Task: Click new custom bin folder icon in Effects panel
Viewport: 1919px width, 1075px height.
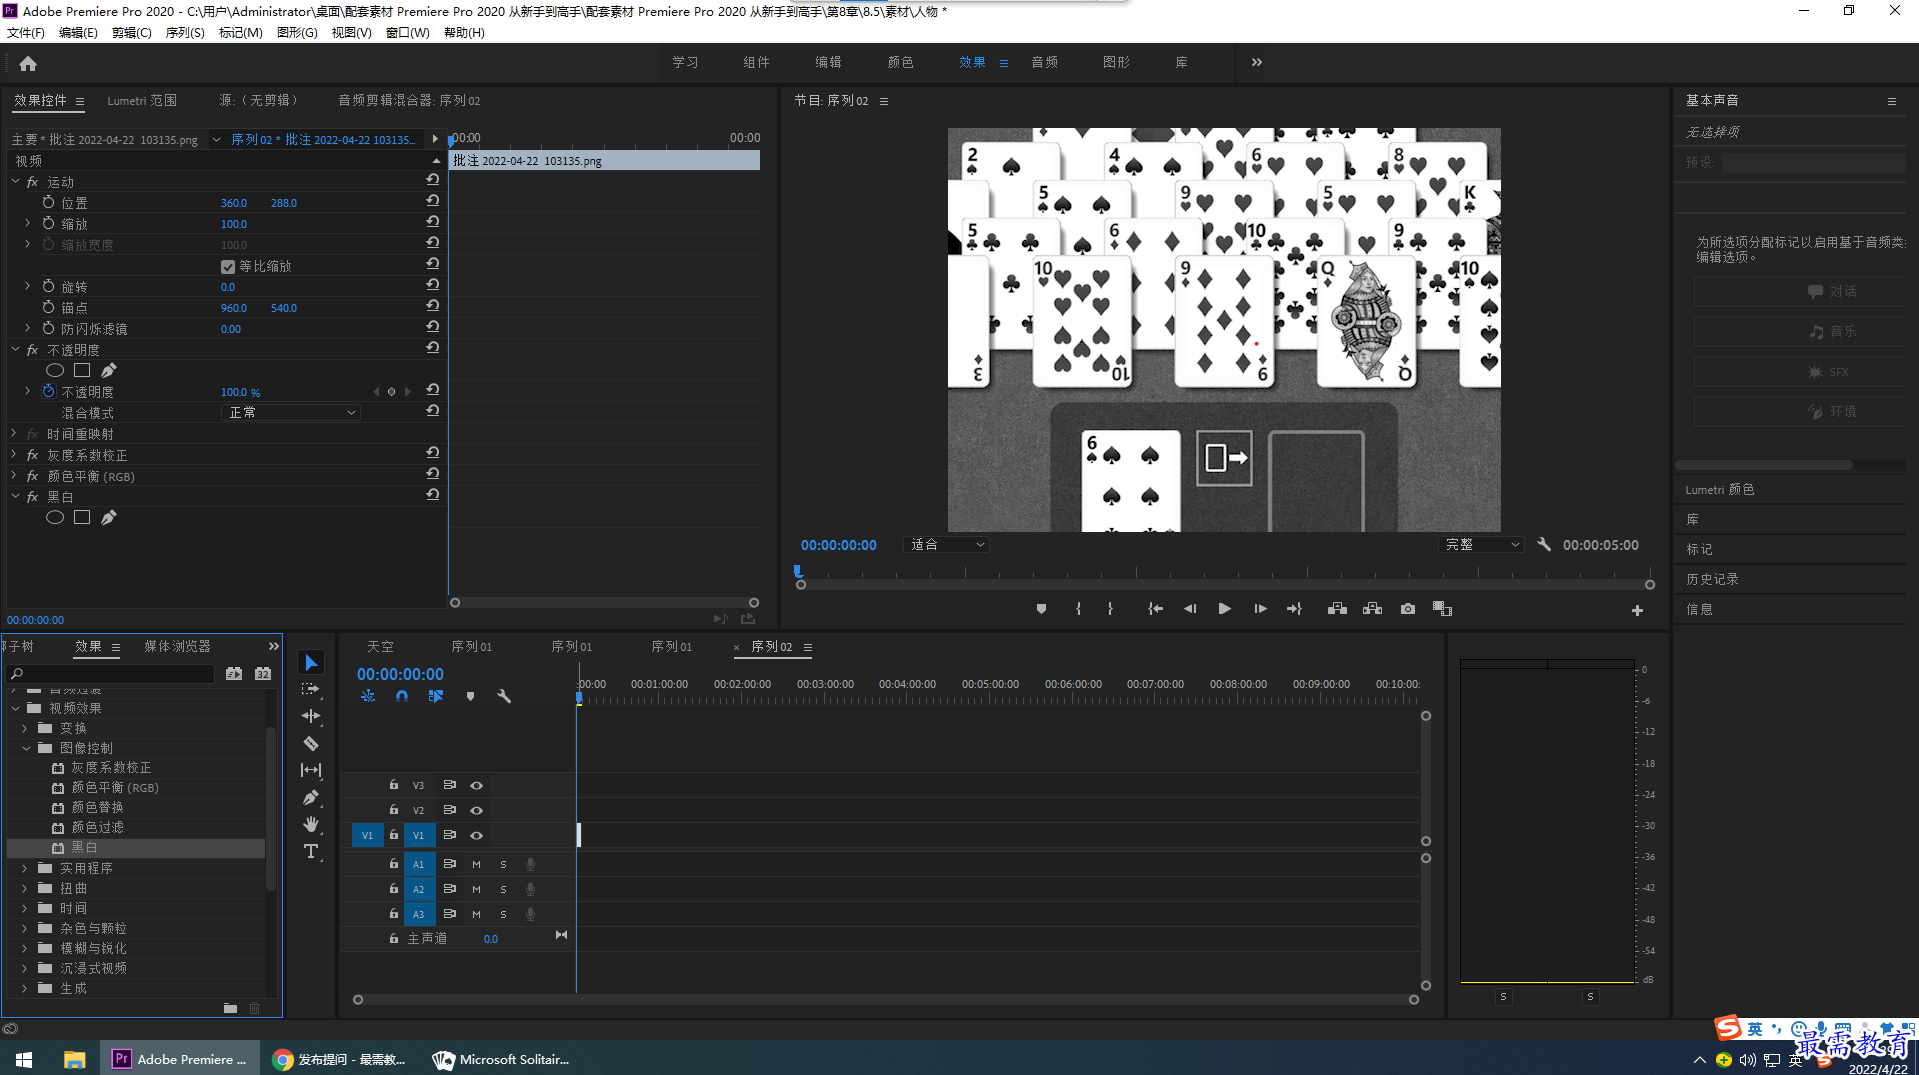Action: [230, 1008]
